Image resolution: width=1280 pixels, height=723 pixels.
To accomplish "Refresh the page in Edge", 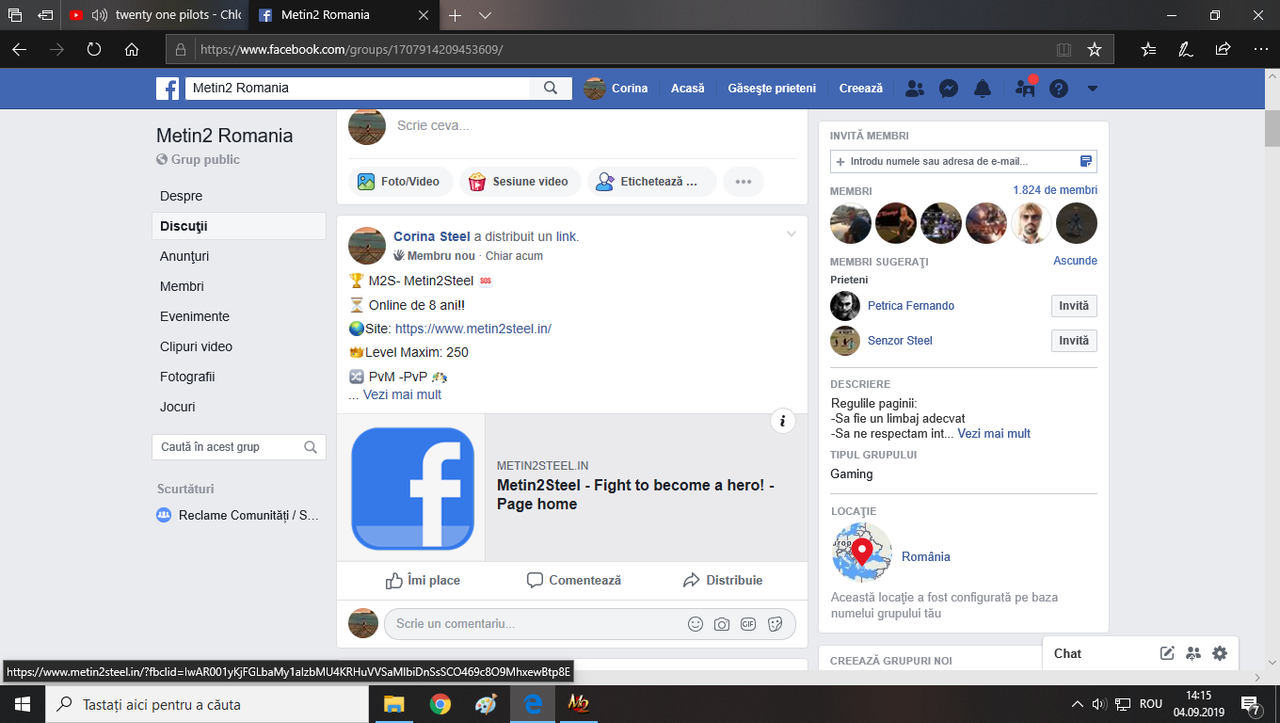I will pyautogui.click(x=94, y=49).
